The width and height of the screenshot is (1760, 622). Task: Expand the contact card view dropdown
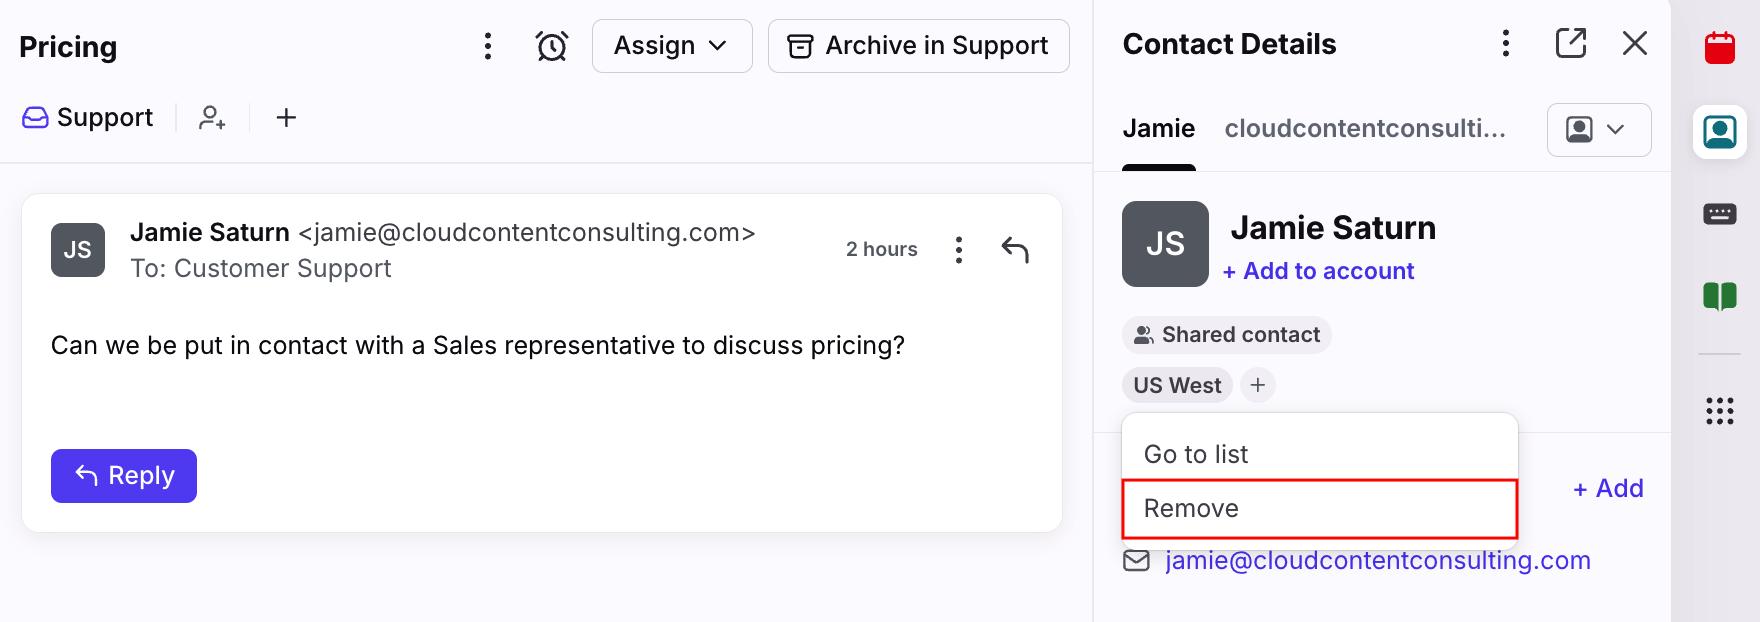click(1599, 130)
